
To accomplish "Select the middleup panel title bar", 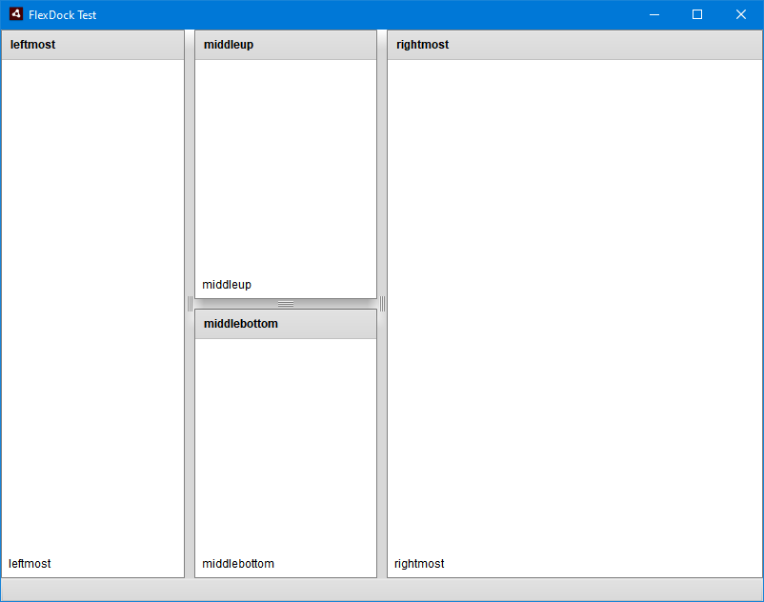I will tap(286, 45).
